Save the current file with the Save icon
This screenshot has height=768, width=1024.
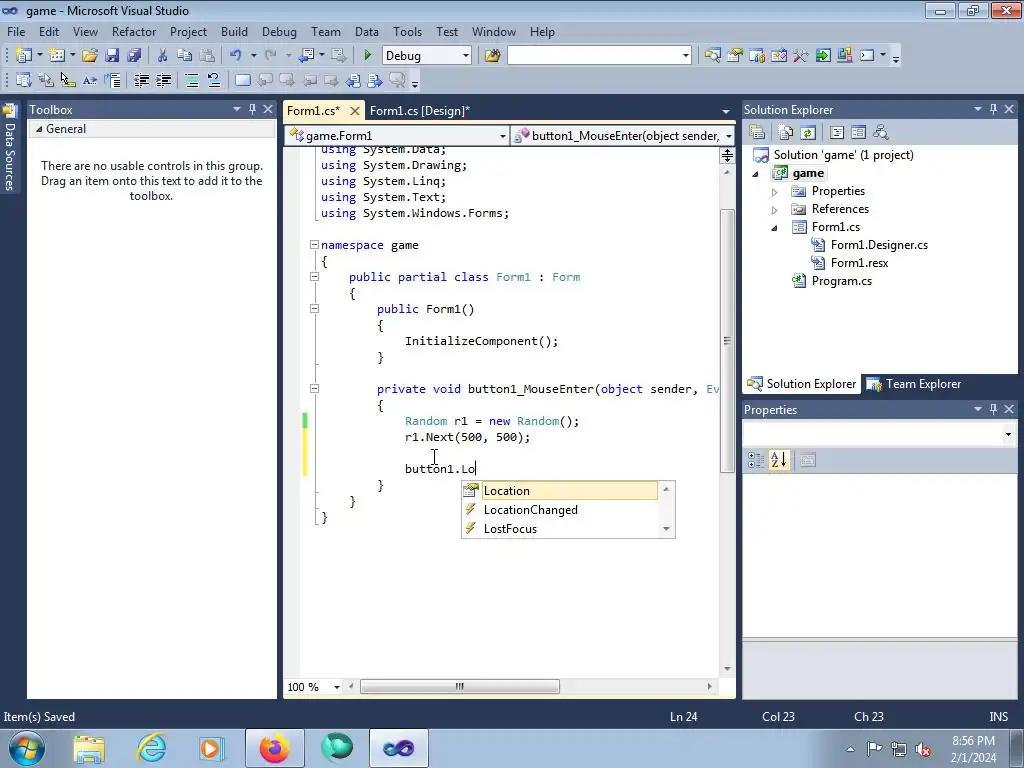pyautogui.click(x=112, y=56)
